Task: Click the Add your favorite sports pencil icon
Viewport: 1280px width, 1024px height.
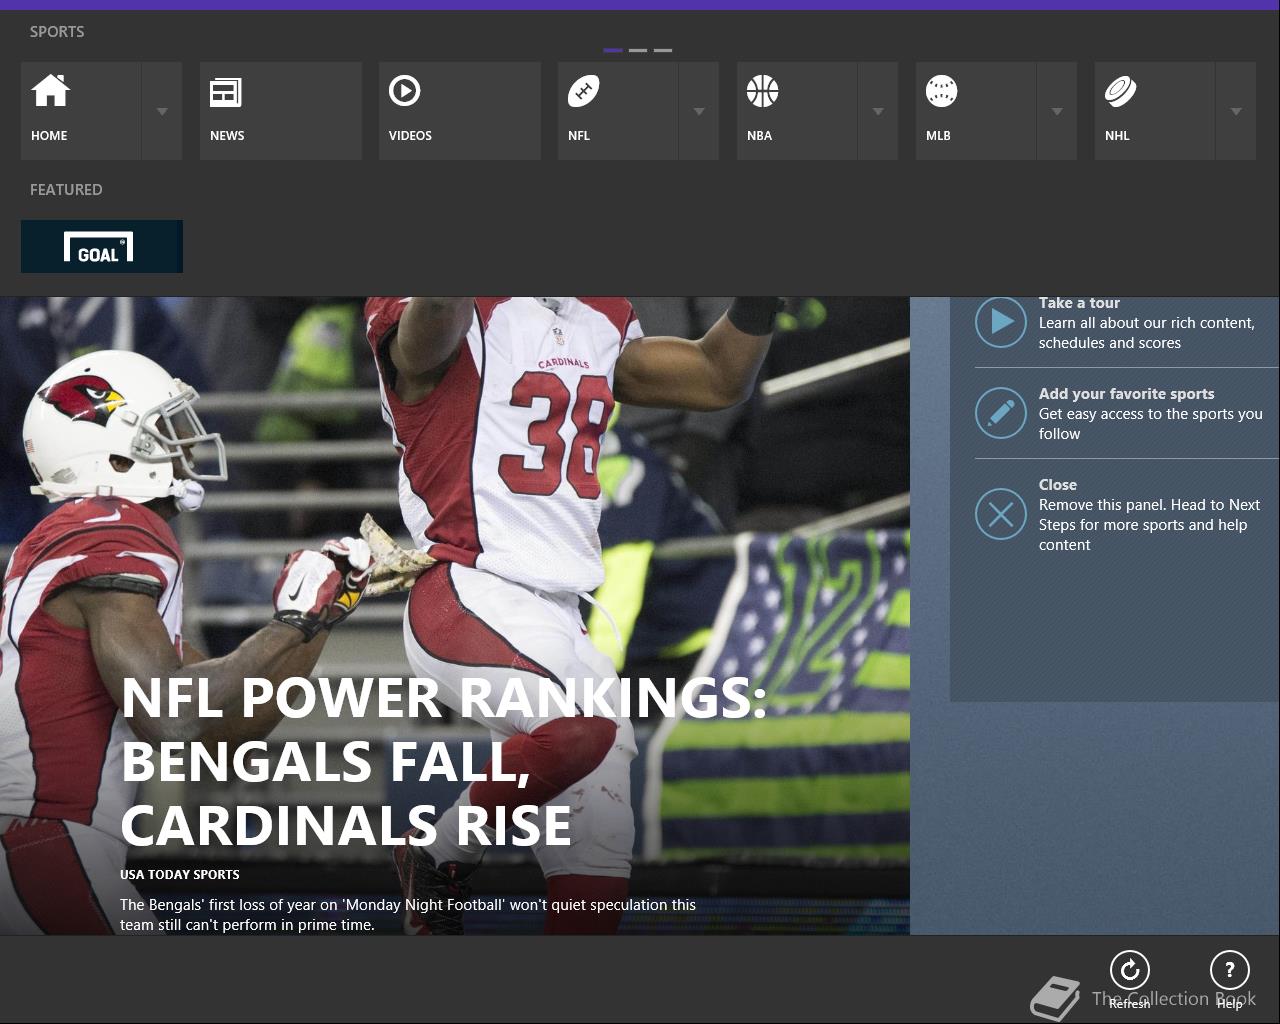Action: pyautogui.click(x=1001, y=413)
